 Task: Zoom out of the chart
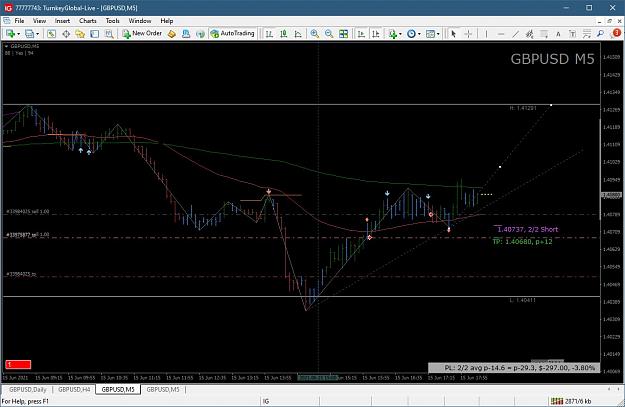(329, 34)
